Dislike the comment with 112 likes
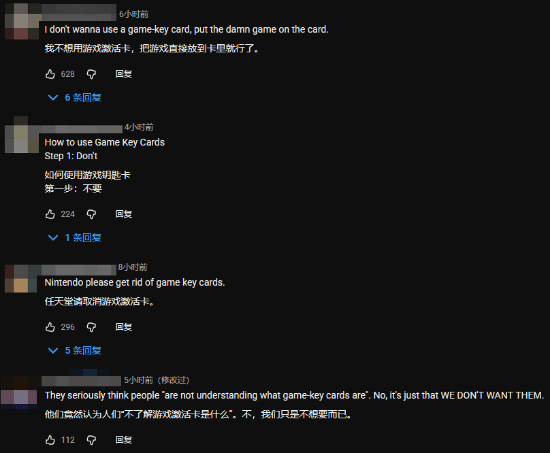Image resolution: width=550 pixels, height=453 pixels. [91, 440]
